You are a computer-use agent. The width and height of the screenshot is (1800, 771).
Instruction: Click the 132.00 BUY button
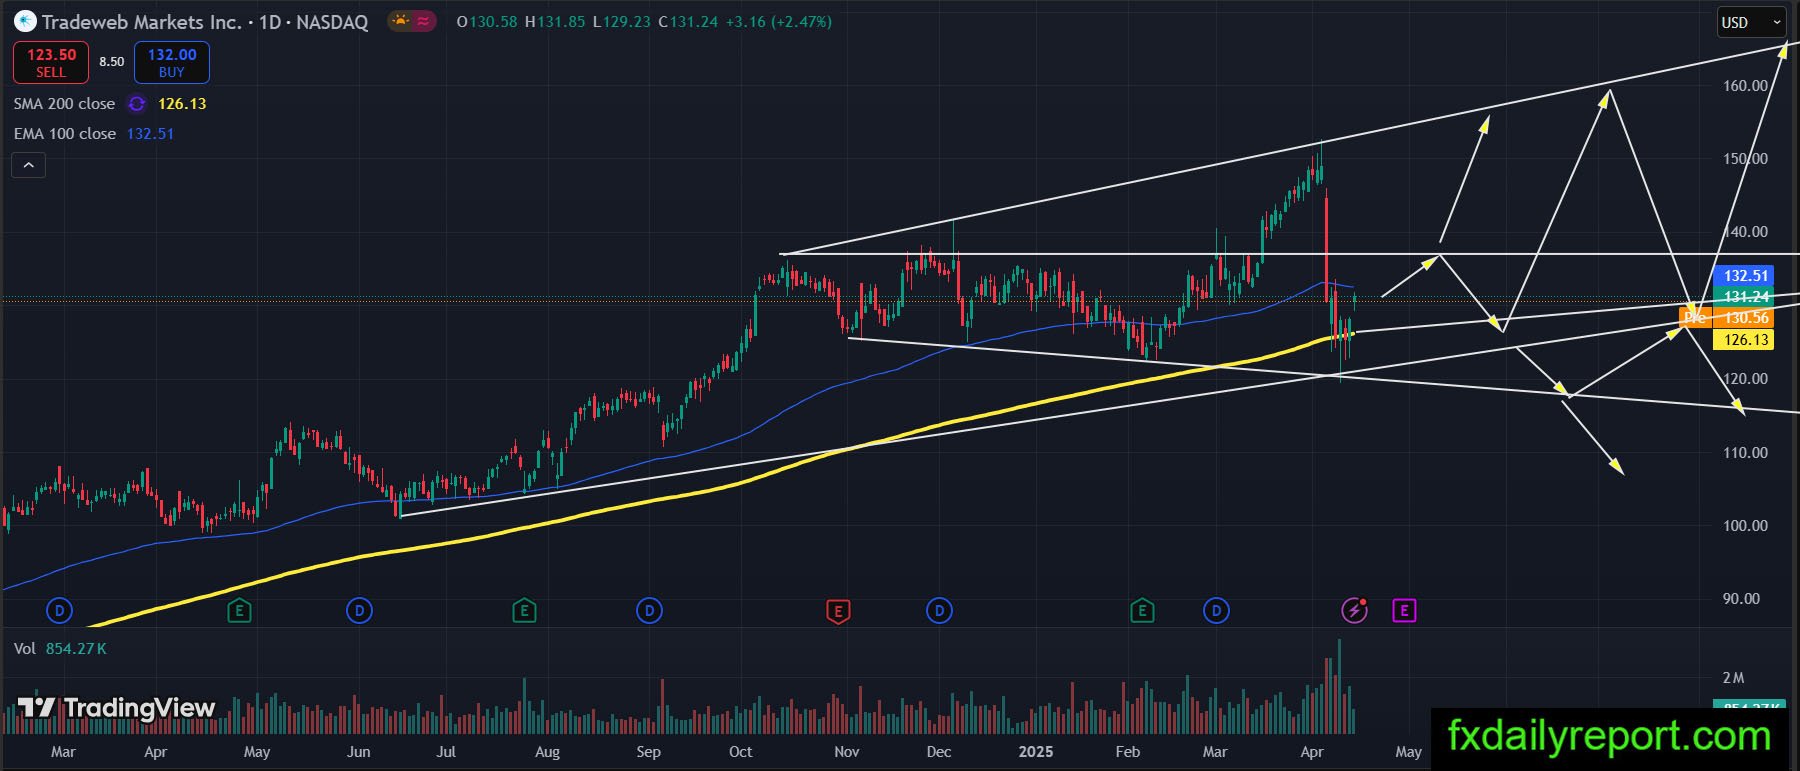(x=172, y=62)
